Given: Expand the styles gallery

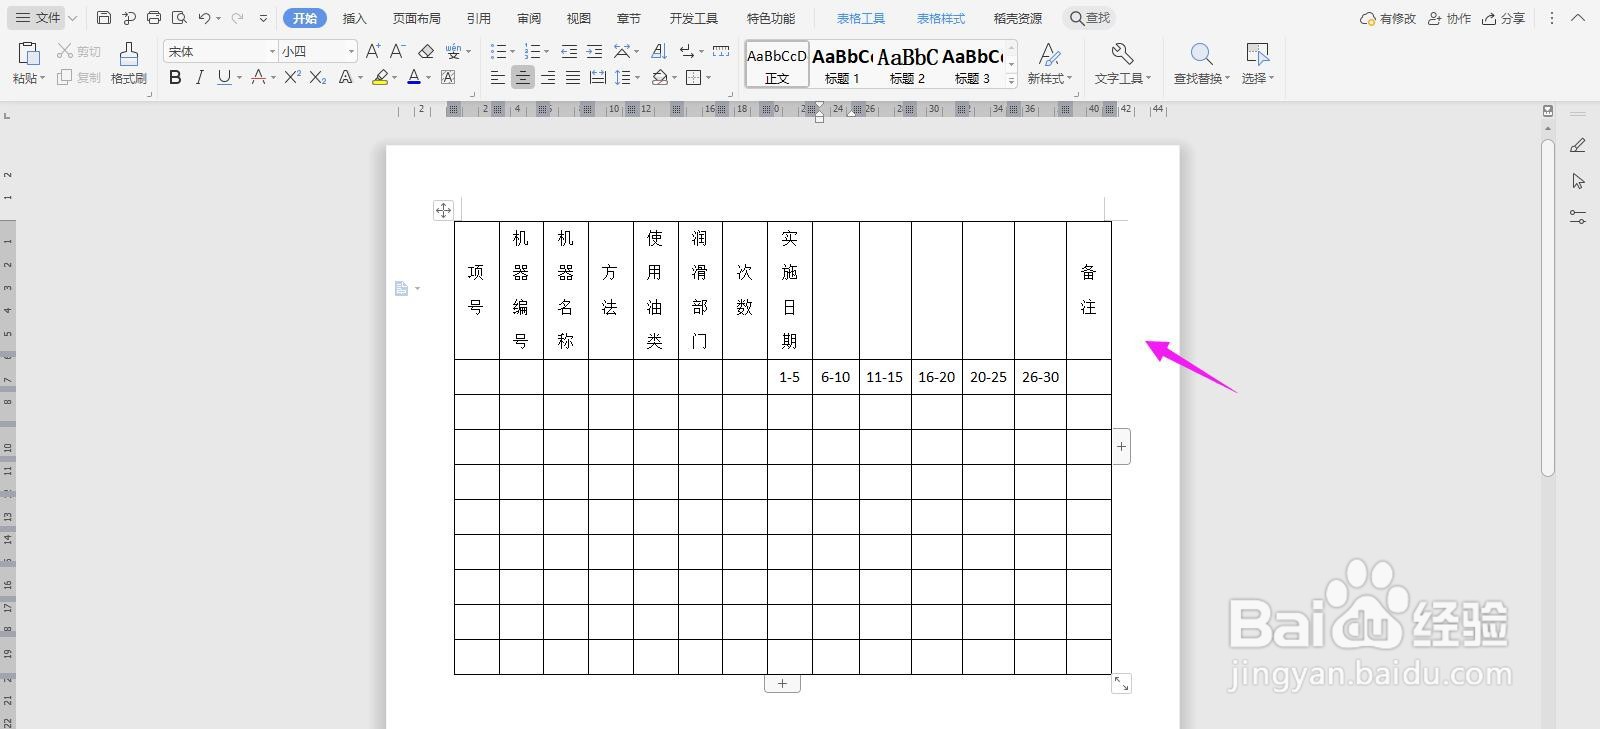Looking at the screenshot, I should tap(1011, 80).
